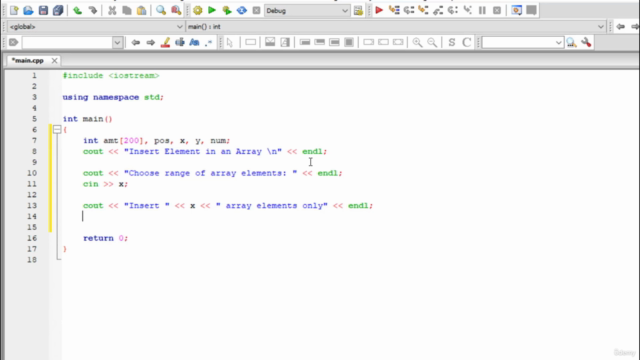640x360 pixels.
Task: Toggle the S source display button
Action: pos(451,42)
